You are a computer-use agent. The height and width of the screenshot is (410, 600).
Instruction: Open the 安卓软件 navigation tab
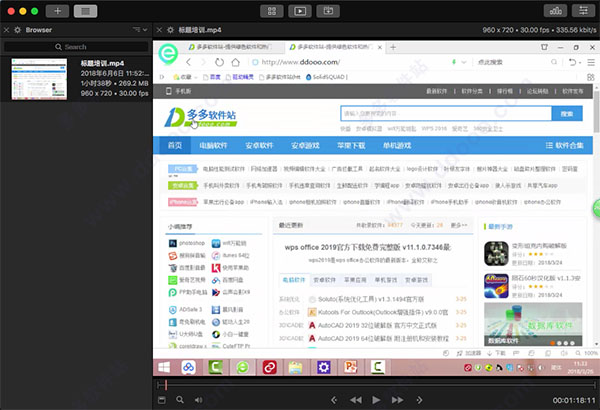259,145
